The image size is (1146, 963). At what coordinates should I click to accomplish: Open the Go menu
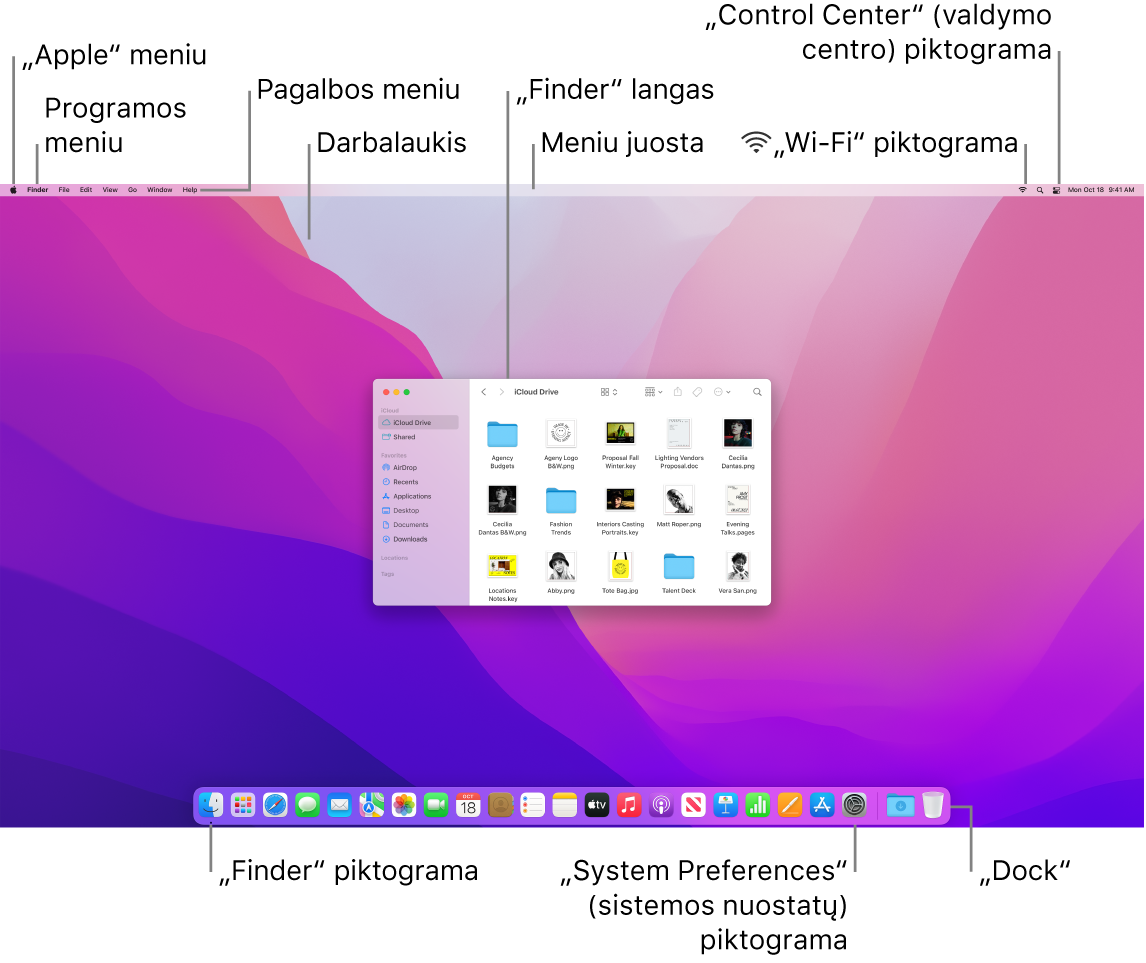click(x=132, y=189)
